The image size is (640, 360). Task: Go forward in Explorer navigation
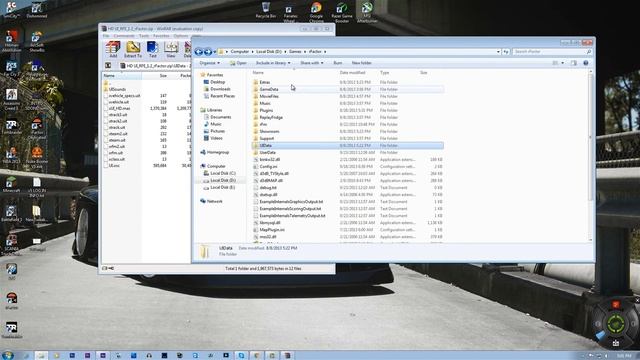point(208,52)
